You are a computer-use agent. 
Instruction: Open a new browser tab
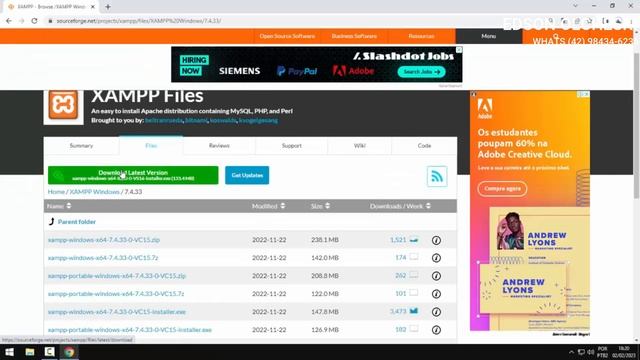(x=108, y=7)
